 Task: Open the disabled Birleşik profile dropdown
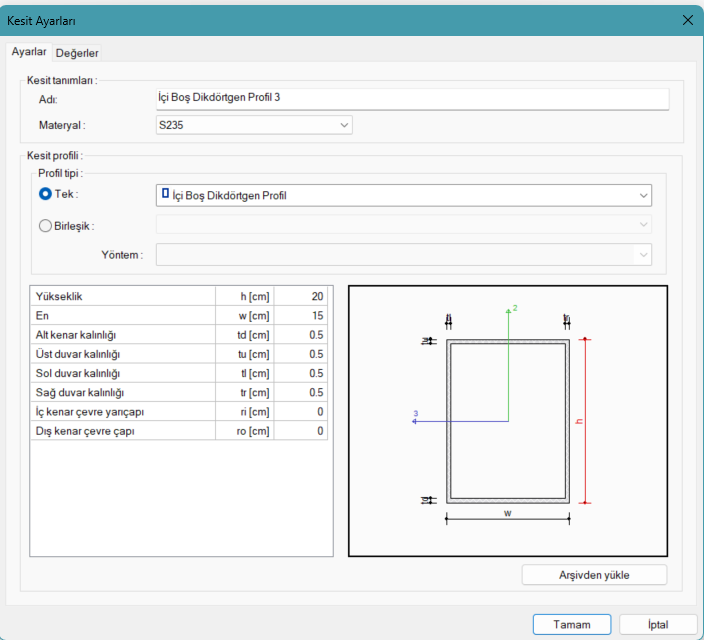coord(404,224)
